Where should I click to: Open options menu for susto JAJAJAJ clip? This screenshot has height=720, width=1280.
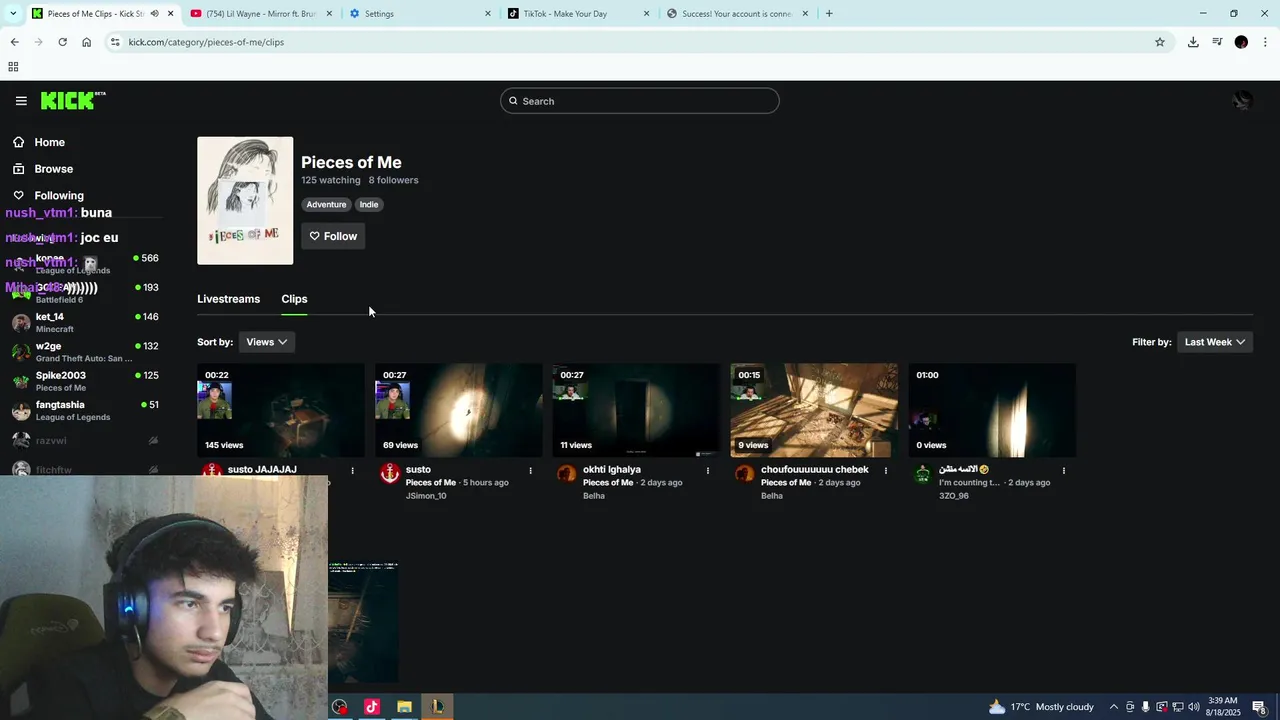(x=352, y=470)
